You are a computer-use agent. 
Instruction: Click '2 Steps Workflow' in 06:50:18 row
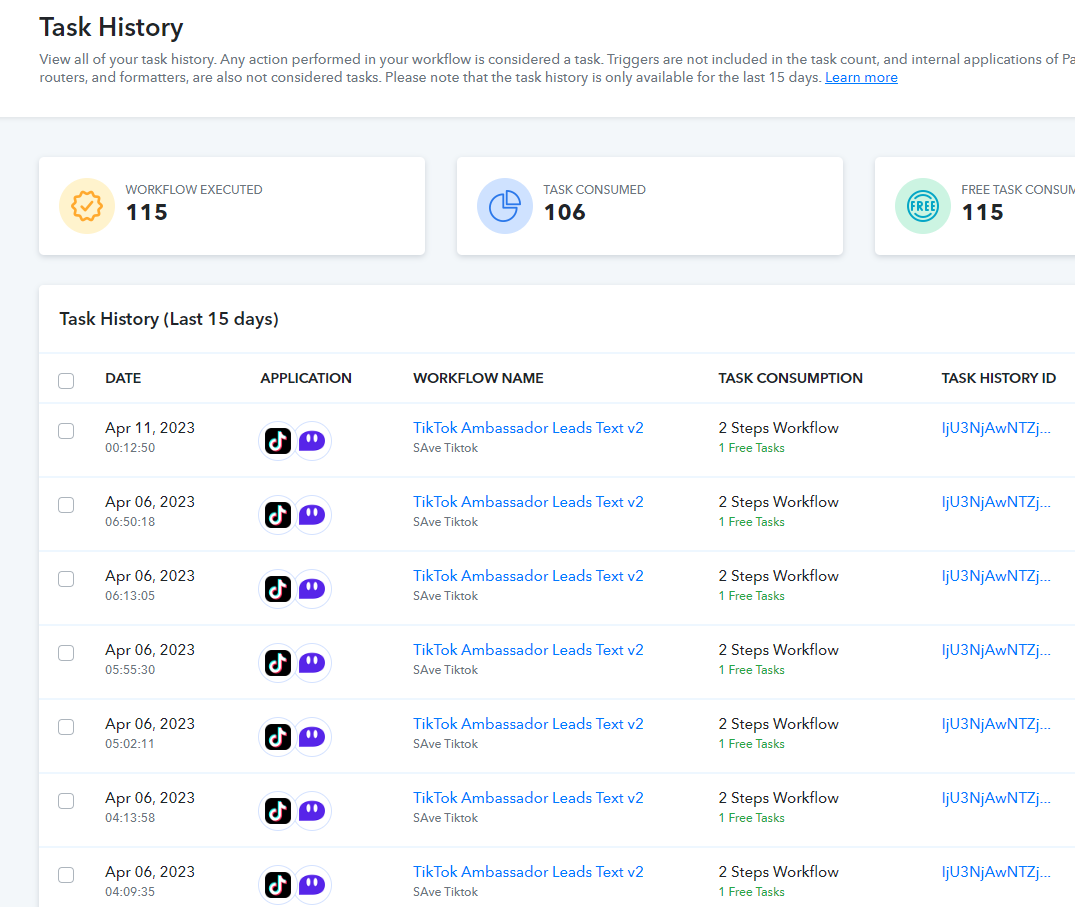778,502
